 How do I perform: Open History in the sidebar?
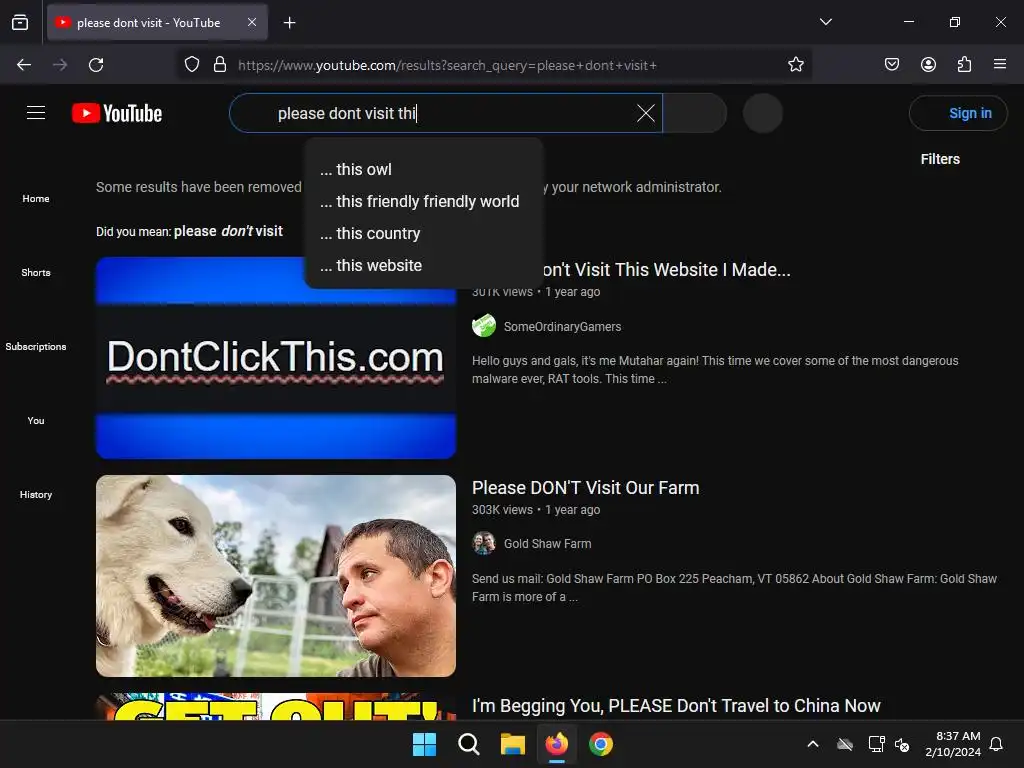(x=36, y=494)
